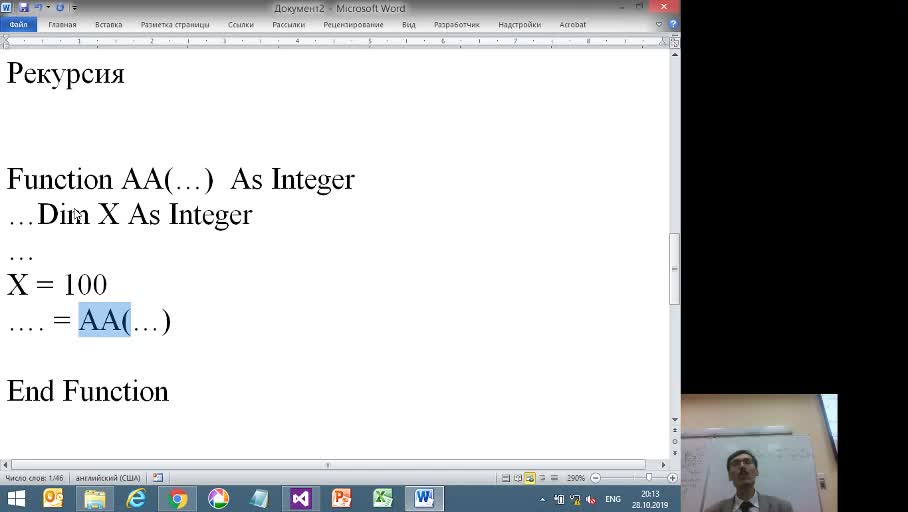
Task: Open the Windows Start button
Action: click(16, 499)
